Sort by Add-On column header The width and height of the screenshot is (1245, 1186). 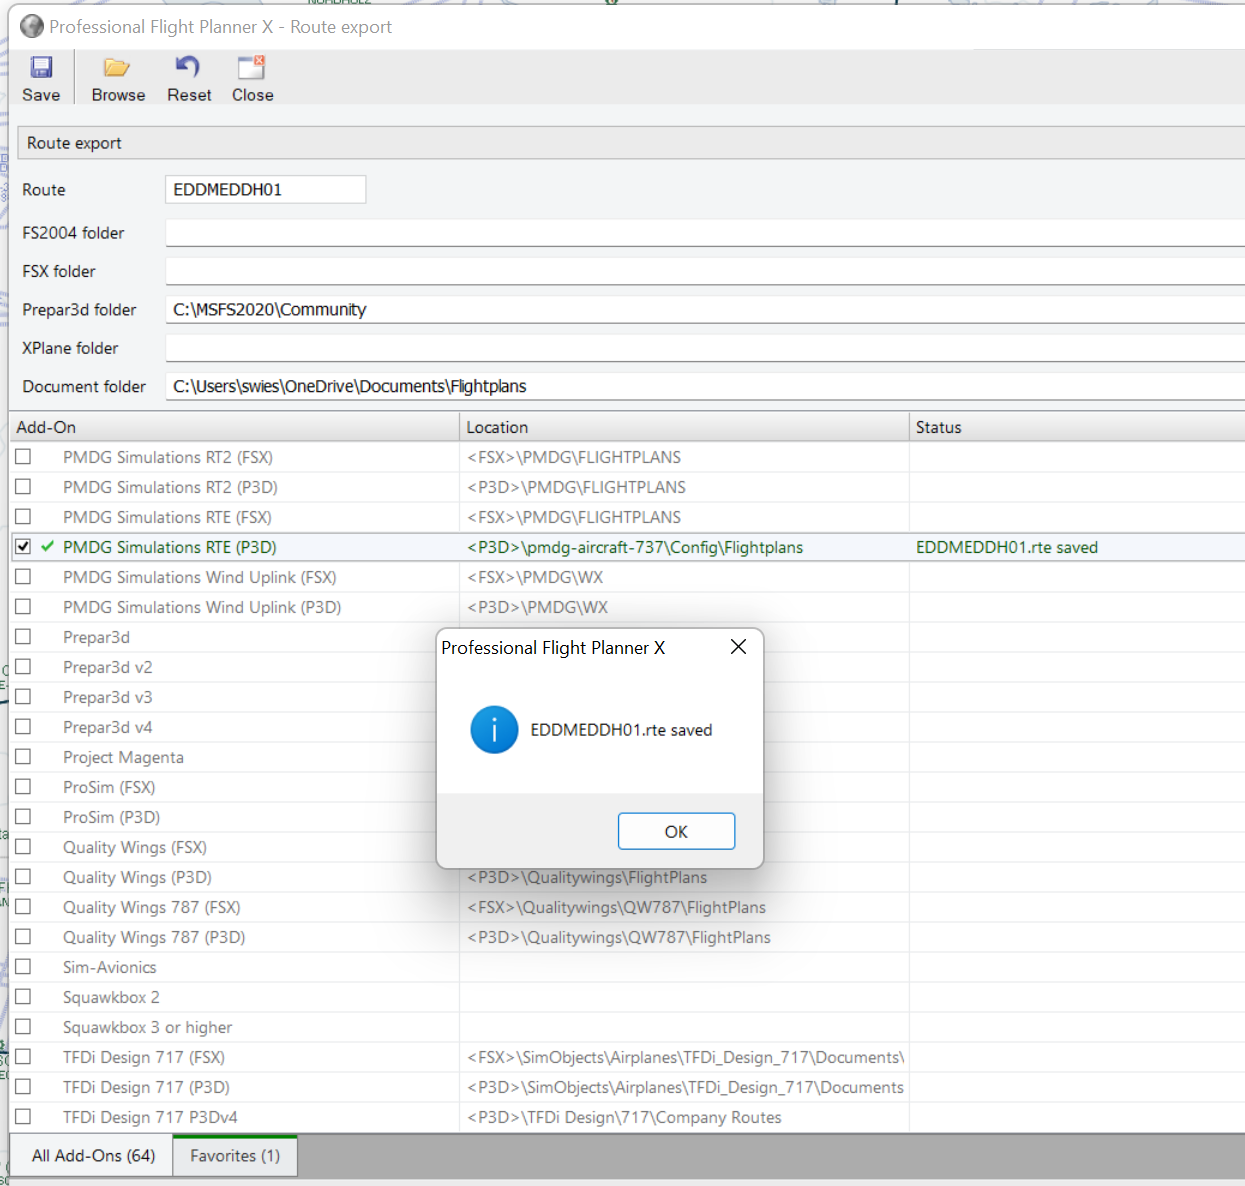click(234, 427)
